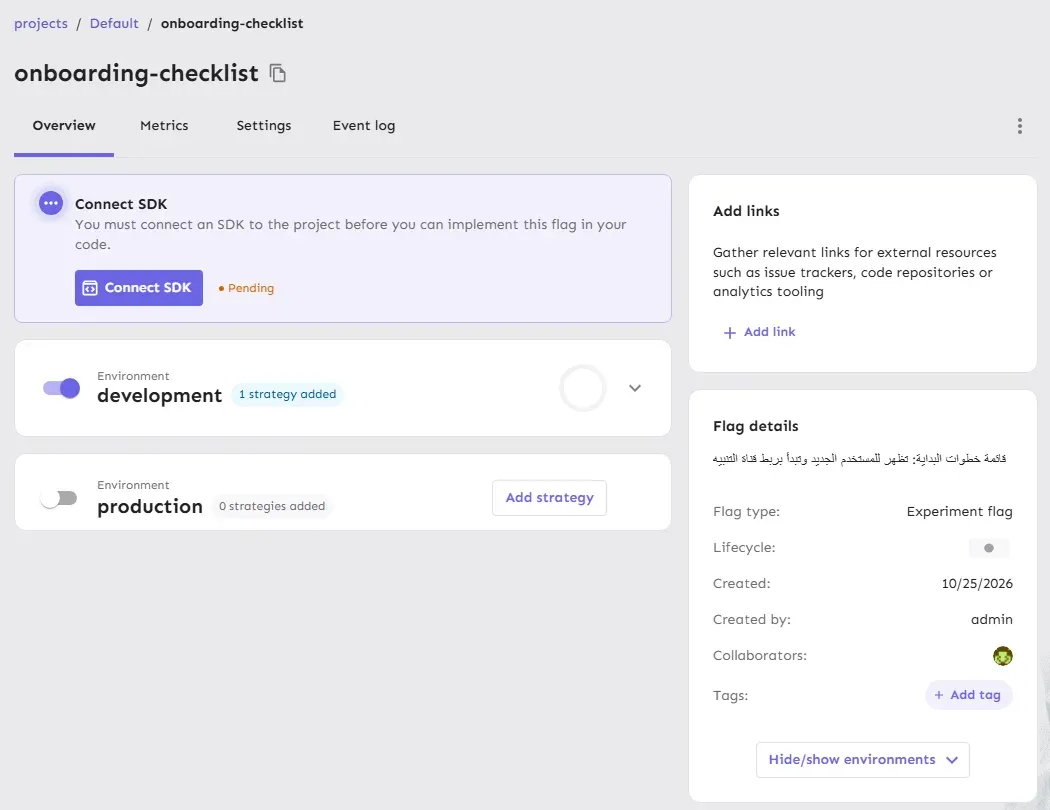Screen dimensions: 1050x810
Task: Open the collaborator avatar
Action: click(x=1002, y=656)
